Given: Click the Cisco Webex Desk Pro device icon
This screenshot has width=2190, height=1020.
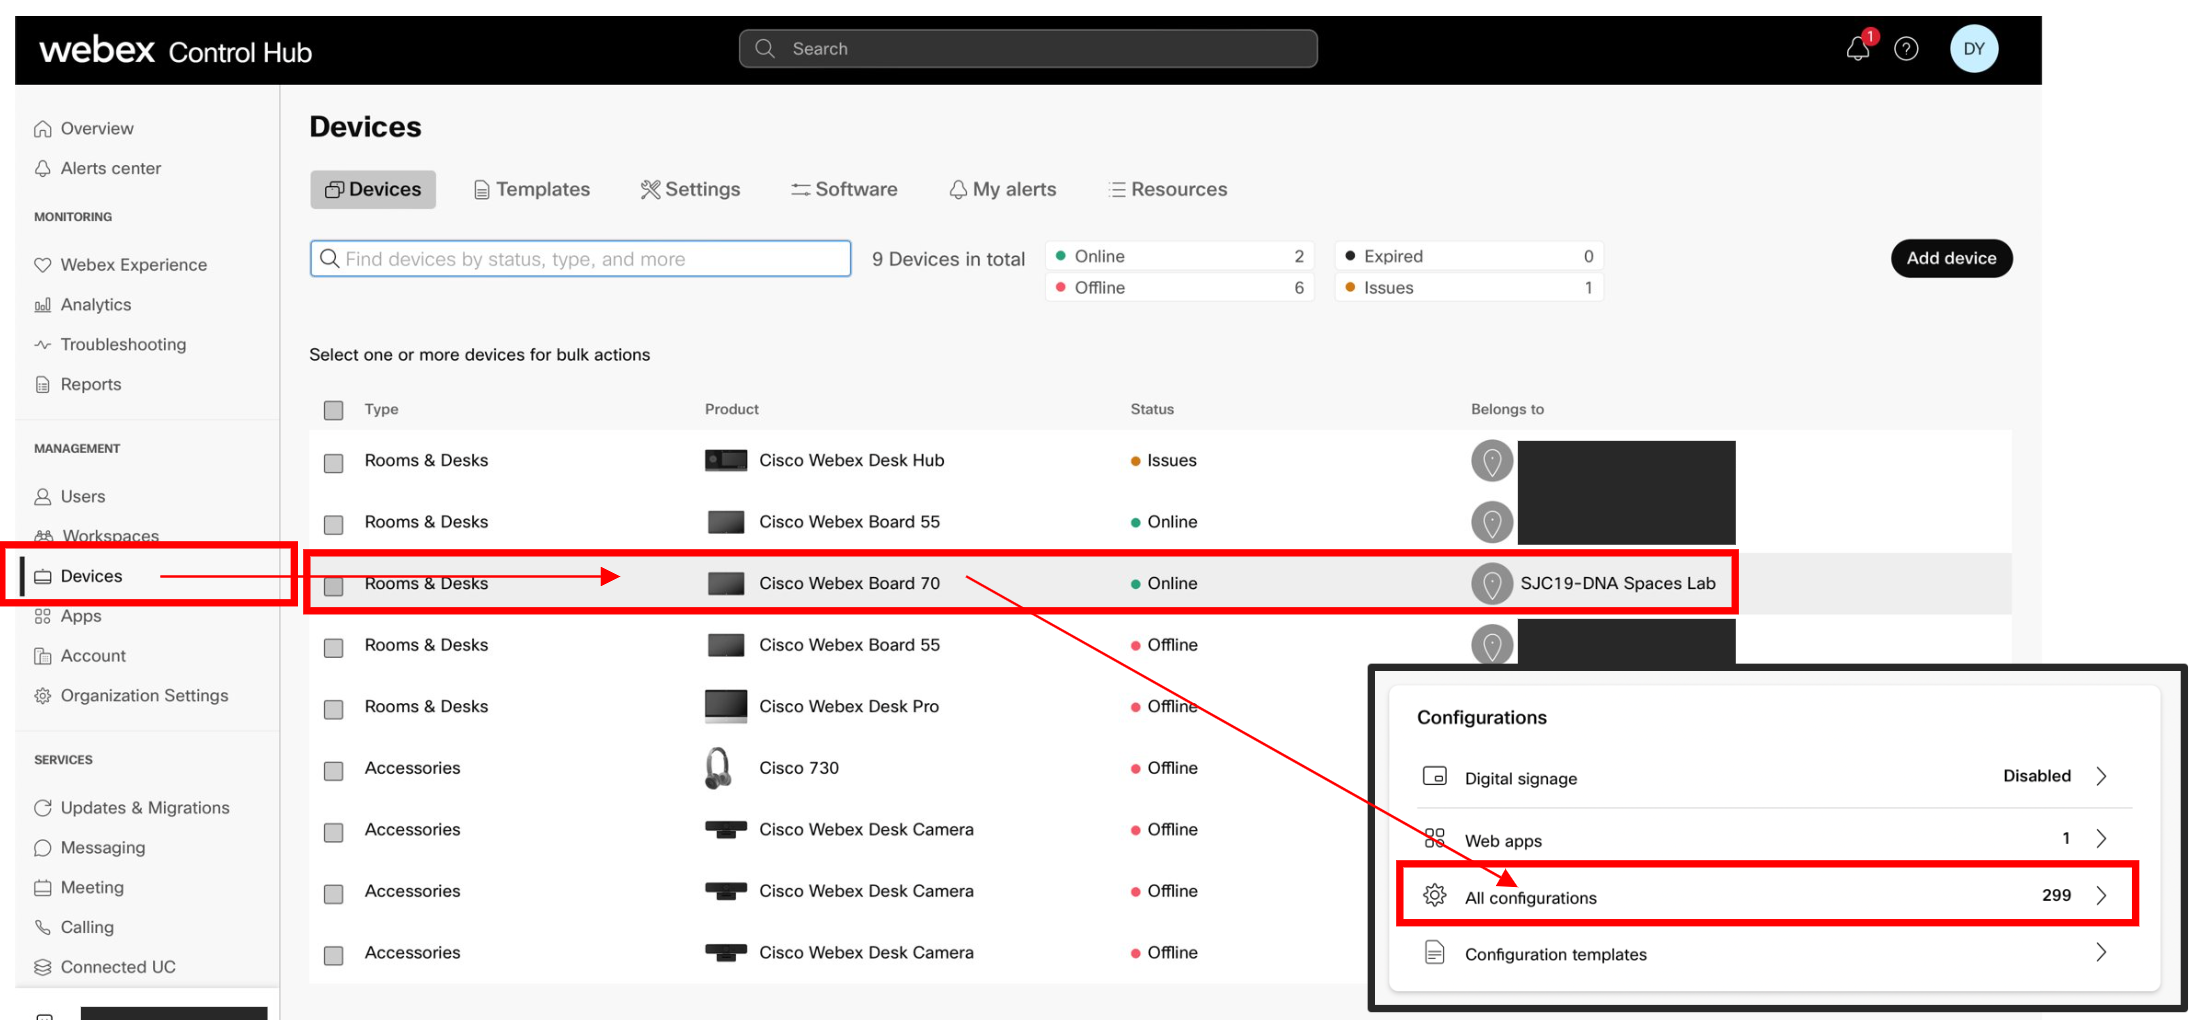Looking at the screenshot, I should pos(725,706).
